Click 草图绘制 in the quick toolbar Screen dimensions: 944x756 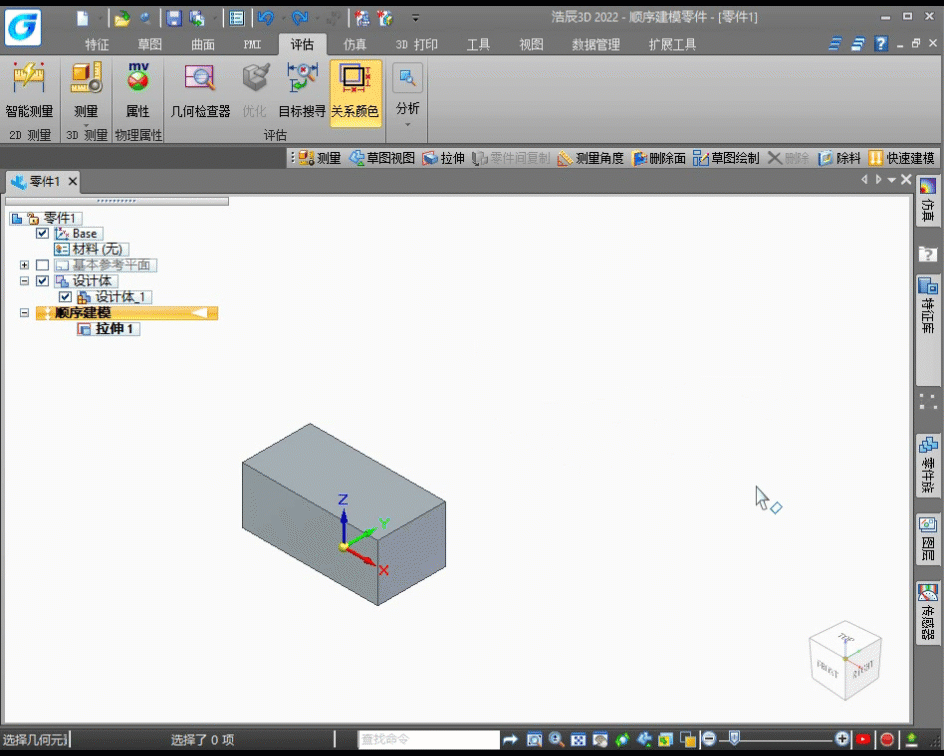[726, 158]
